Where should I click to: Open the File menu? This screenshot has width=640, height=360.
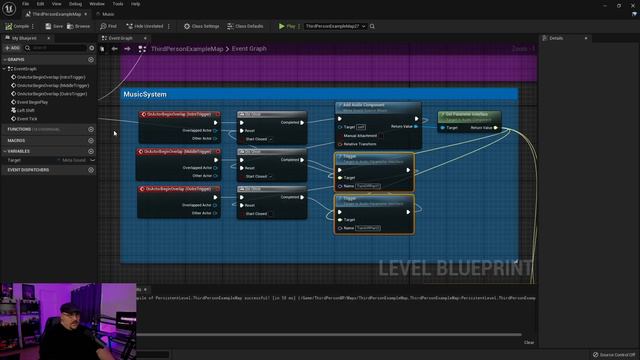click(x=25, y=4)
